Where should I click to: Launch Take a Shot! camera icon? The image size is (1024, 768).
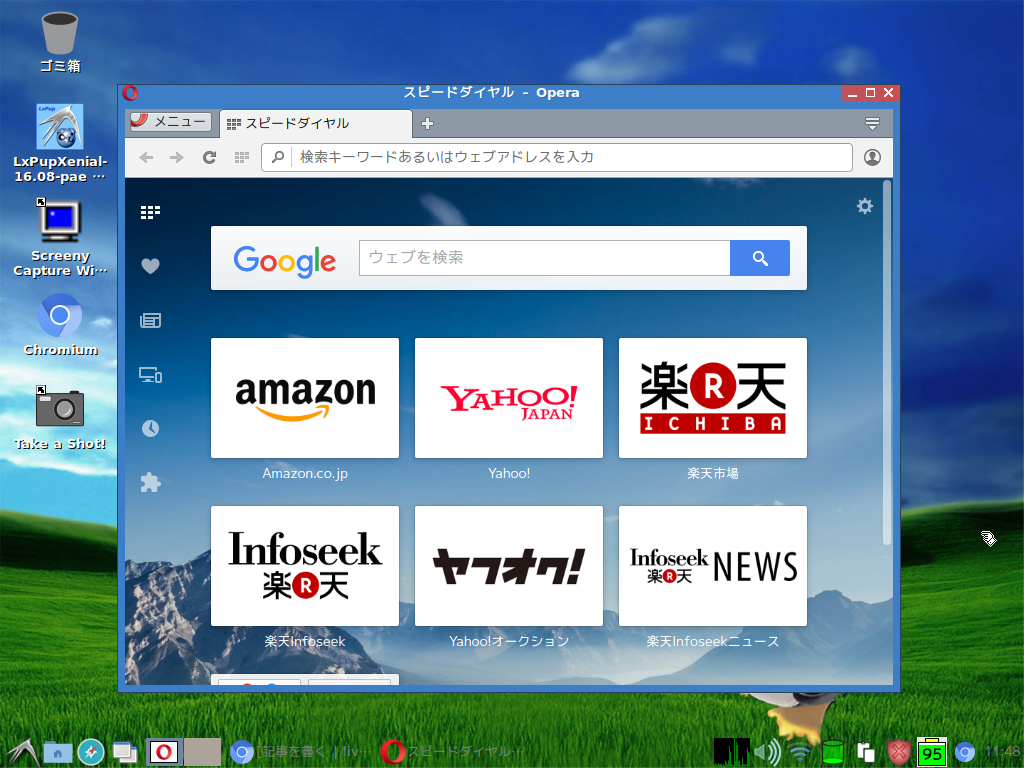click(x=60, y=418)
